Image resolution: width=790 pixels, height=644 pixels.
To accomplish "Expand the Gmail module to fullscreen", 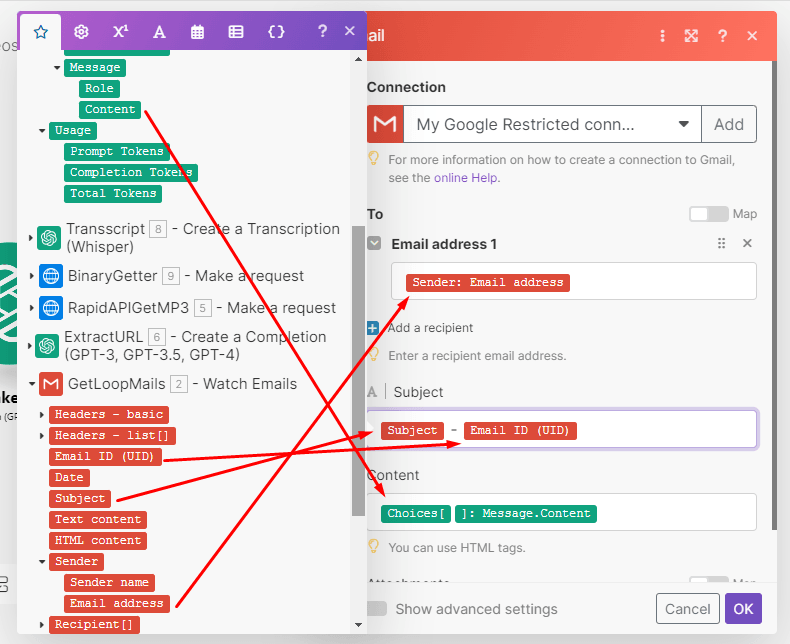I will (x=691, y=36).
